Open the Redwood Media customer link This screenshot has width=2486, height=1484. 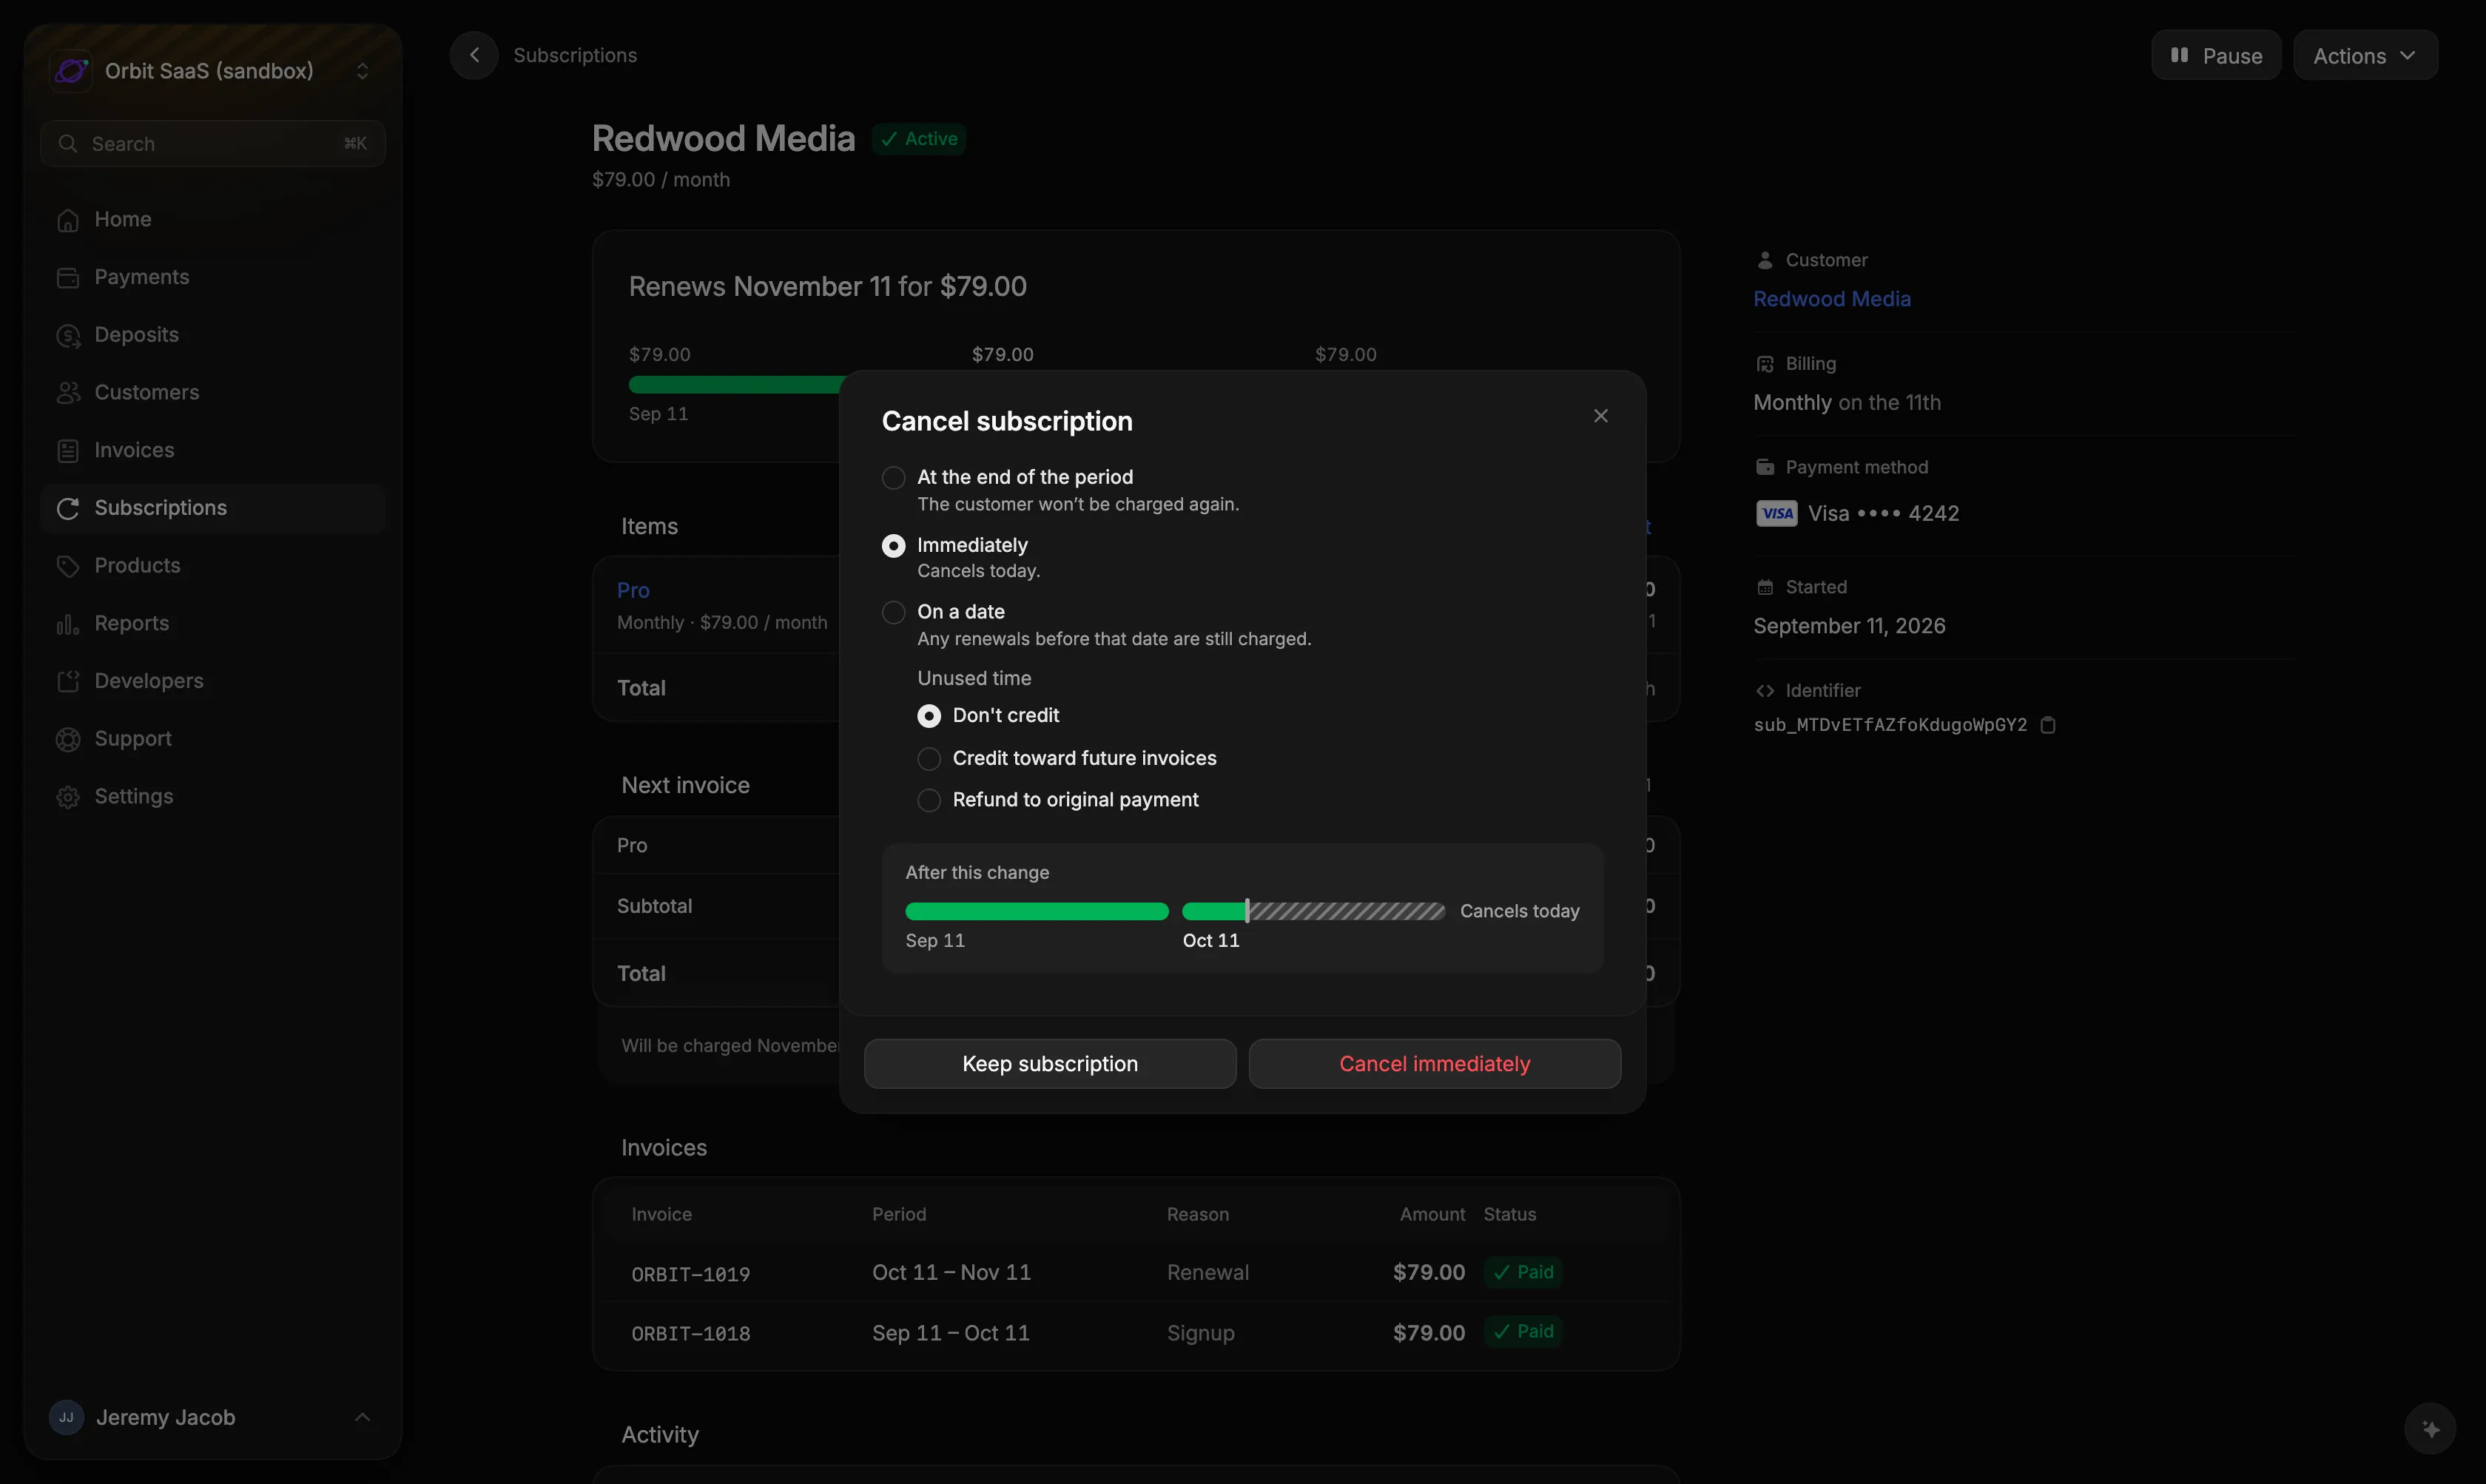pyautogui.click(x=1832, y=299)
